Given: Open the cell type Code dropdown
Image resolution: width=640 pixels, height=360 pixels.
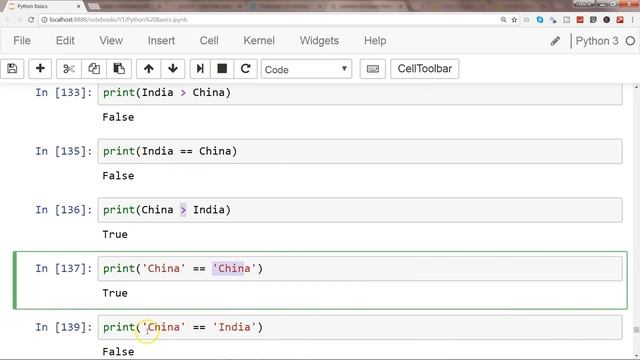Looking at the screenshot, I should pos(307,69).
